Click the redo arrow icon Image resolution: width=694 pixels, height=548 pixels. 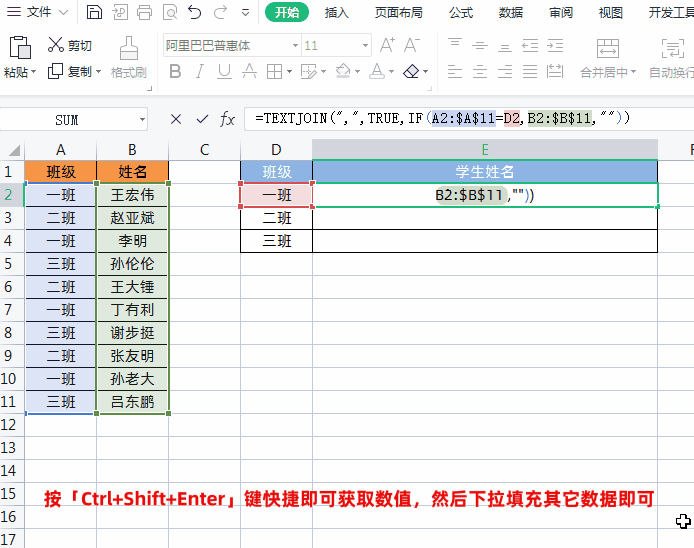click(220, 12)
